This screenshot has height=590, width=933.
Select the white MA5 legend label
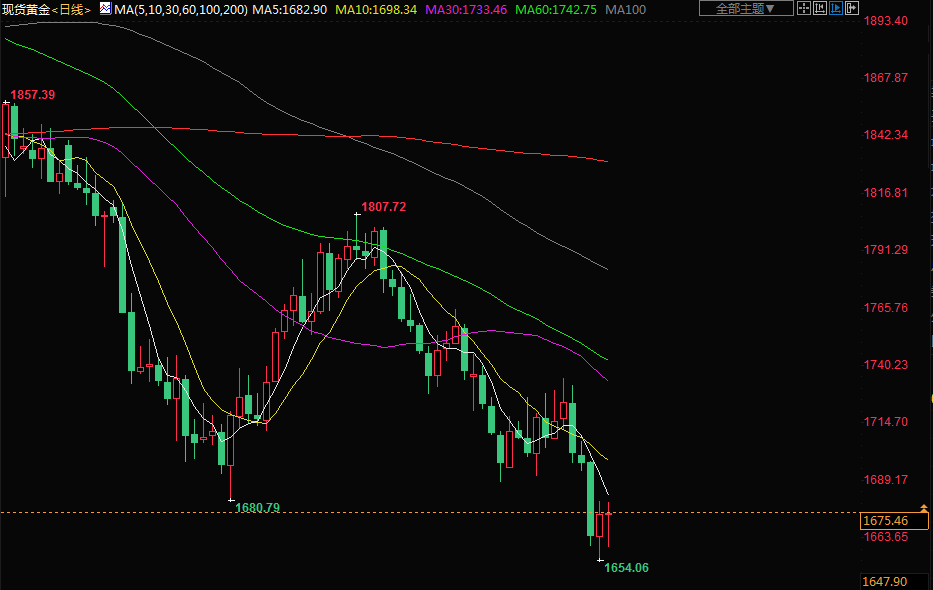pos(289,9)
